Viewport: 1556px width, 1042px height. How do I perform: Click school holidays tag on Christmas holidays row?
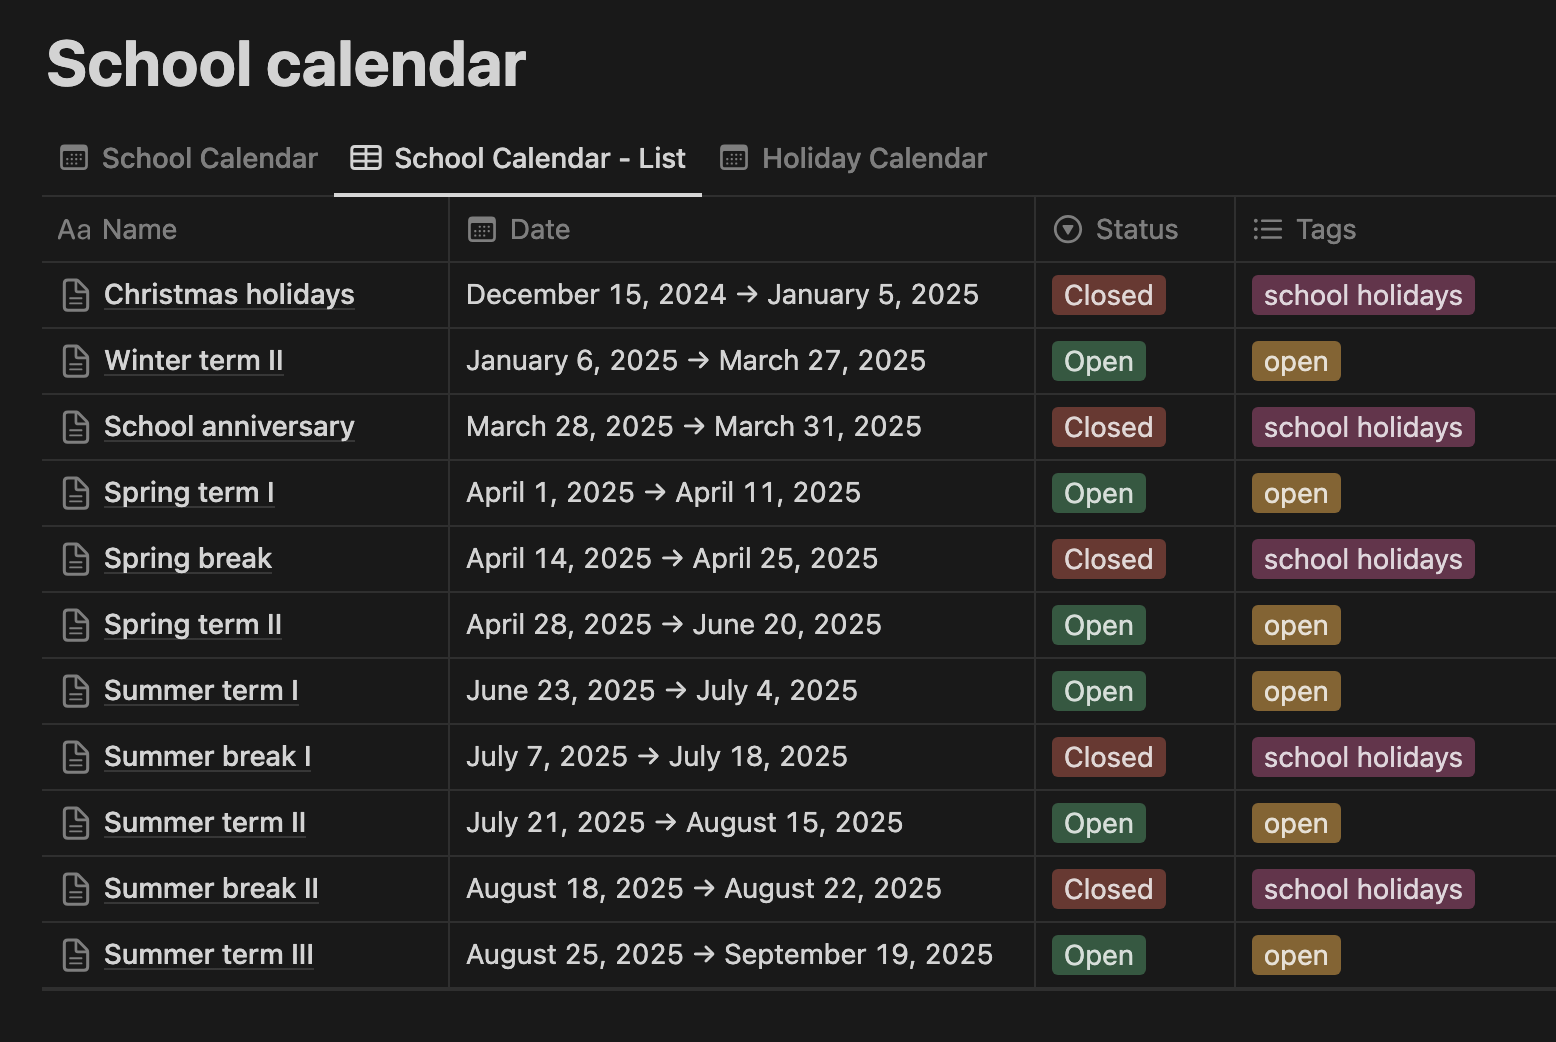click(x=1363, y=295)
